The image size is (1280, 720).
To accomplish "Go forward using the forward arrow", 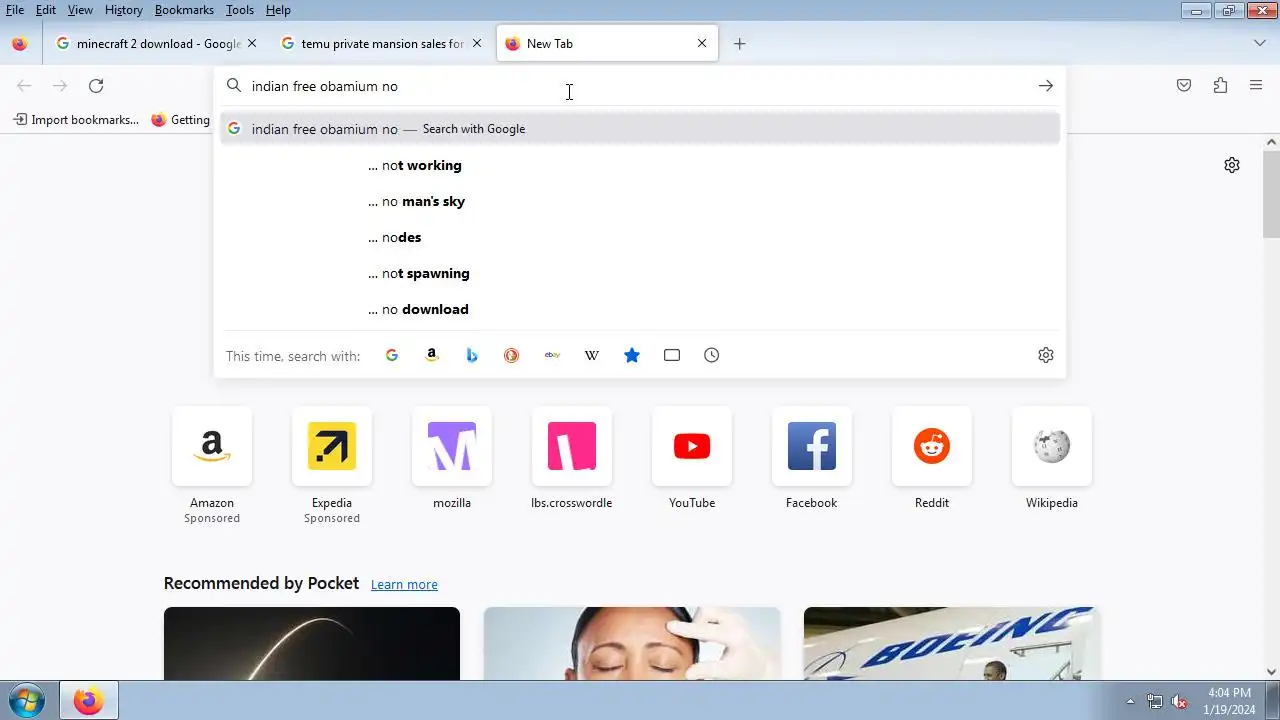I will pos(60,86).
